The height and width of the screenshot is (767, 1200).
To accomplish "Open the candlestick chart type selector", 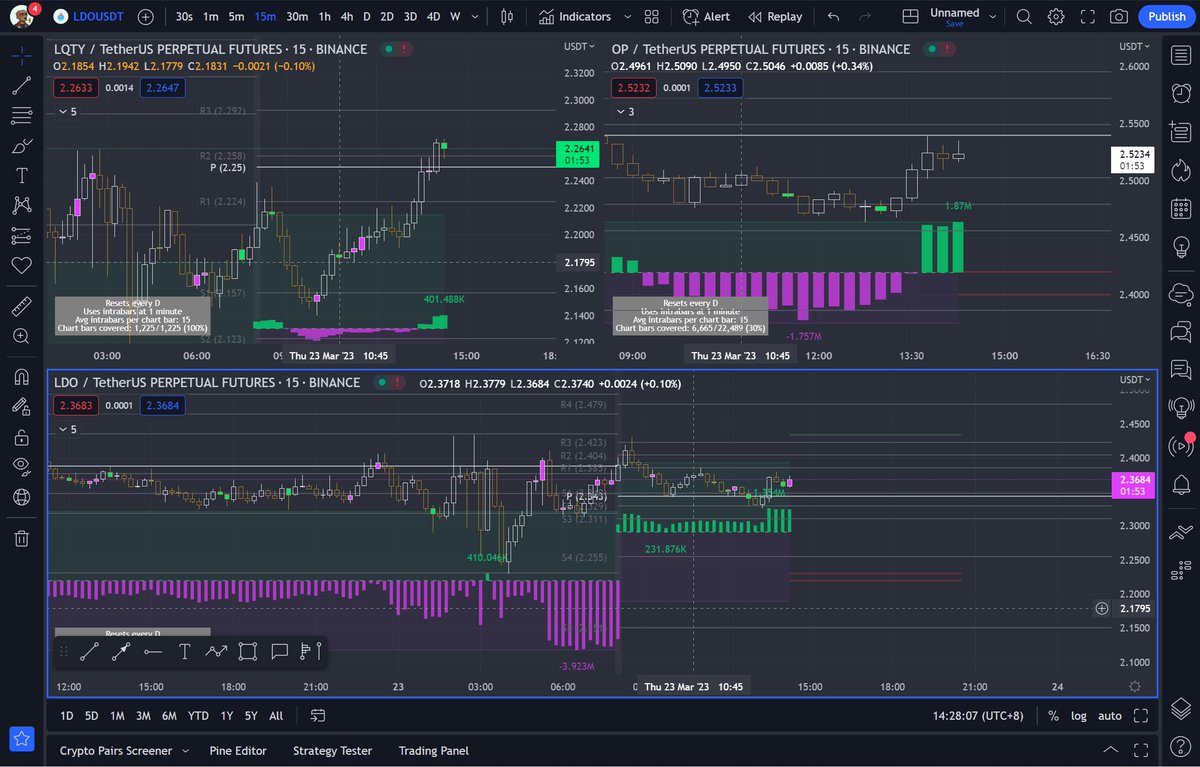I will pyautogui.click(x=506, y=16).
